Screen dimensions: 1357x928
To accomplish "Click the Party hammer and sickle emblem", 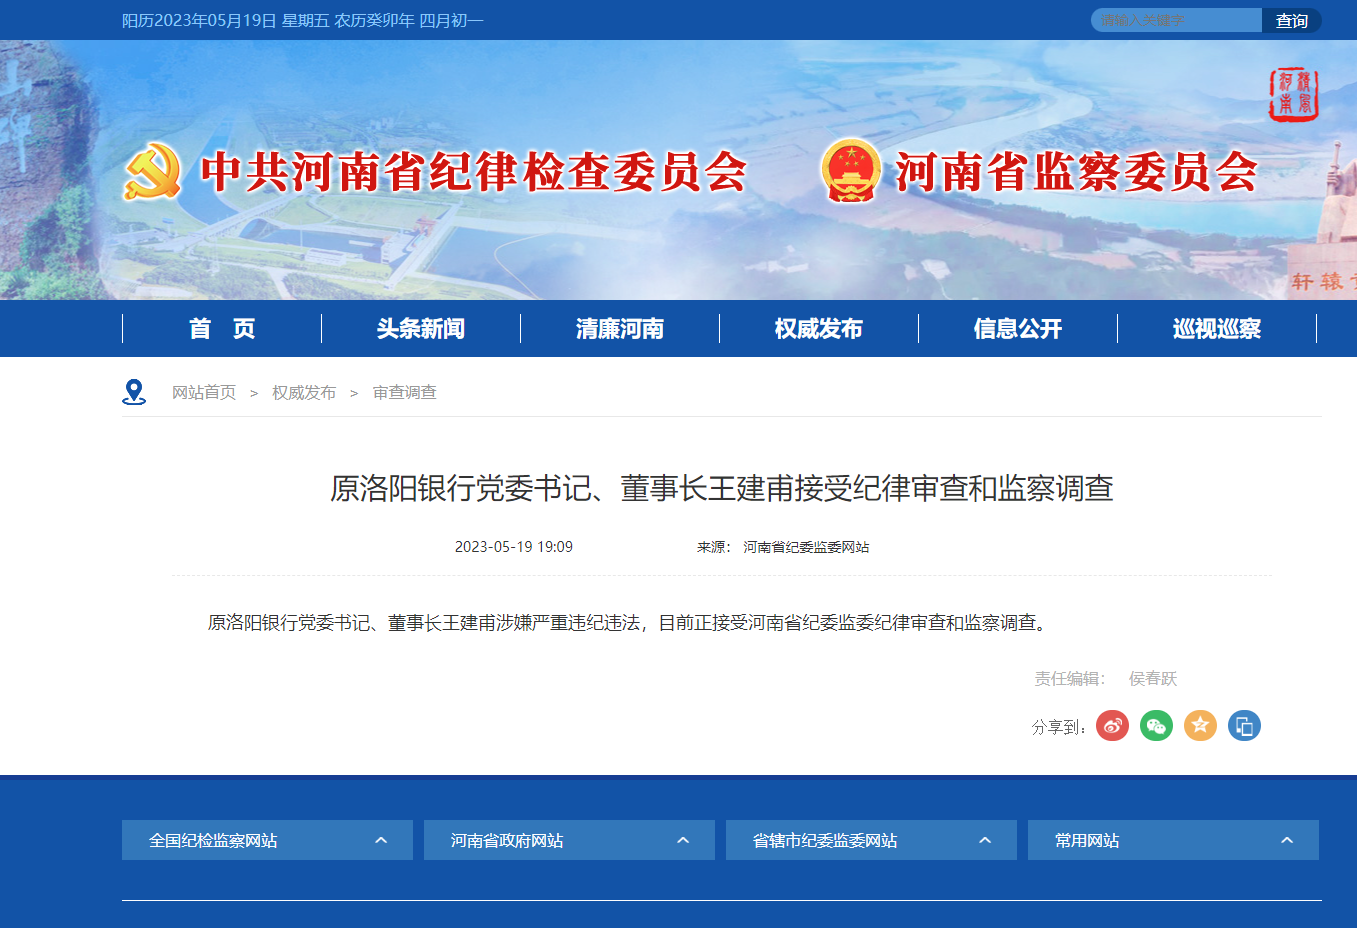I will point(152,172).
